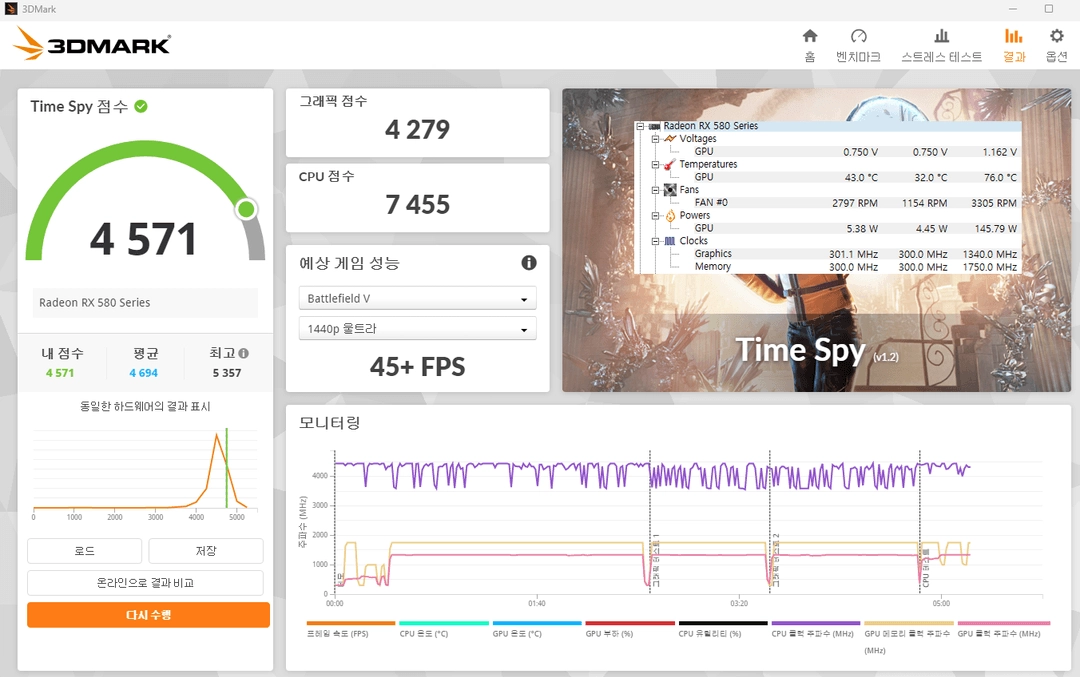Switch to the 스트레스 테스트 tab label
This screenshot has height=677, width=1080.
click(942, 56)
